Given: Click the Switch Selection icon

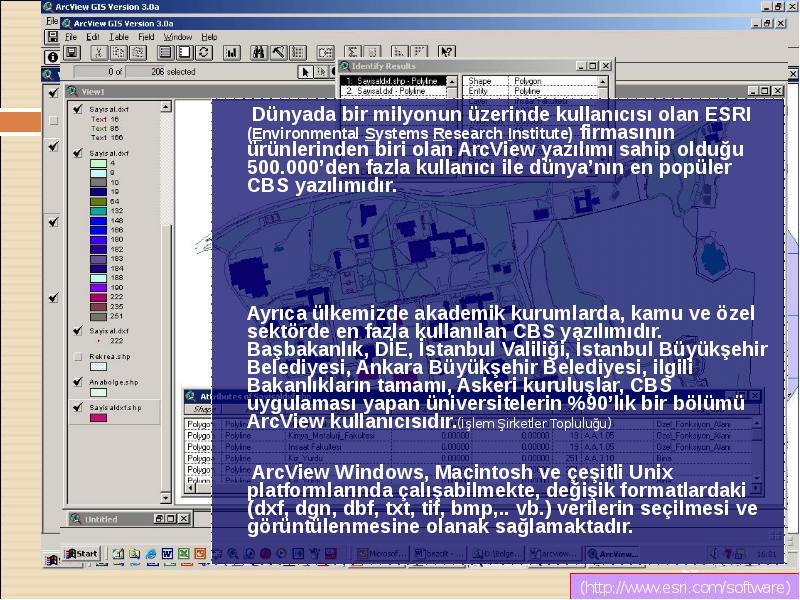Looking at the screenshot, I should (204, 52).
